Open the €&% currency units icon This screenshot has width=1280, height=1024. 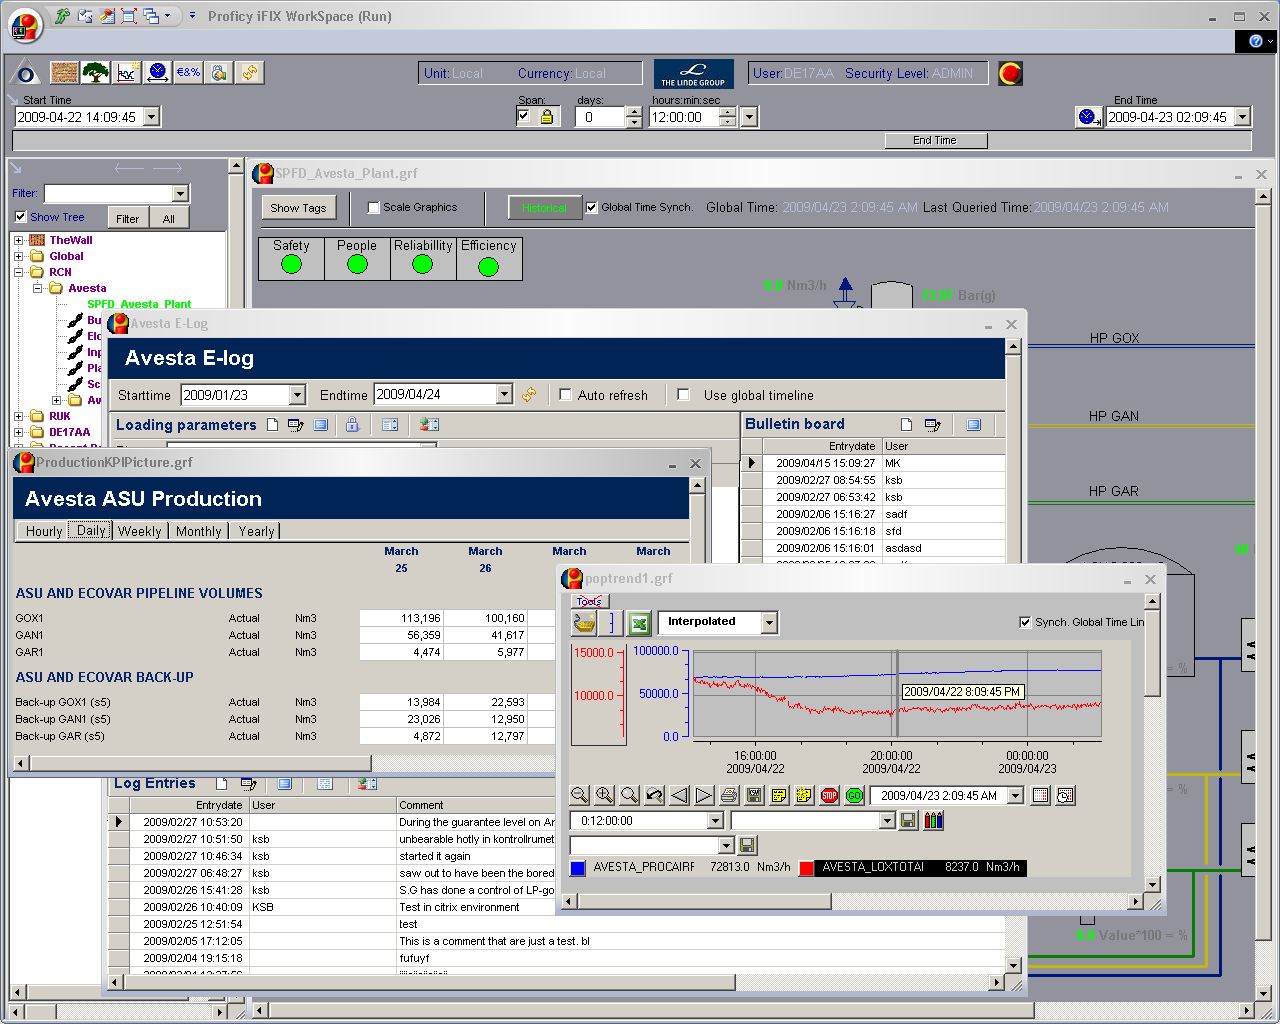[x=188, y=73]
